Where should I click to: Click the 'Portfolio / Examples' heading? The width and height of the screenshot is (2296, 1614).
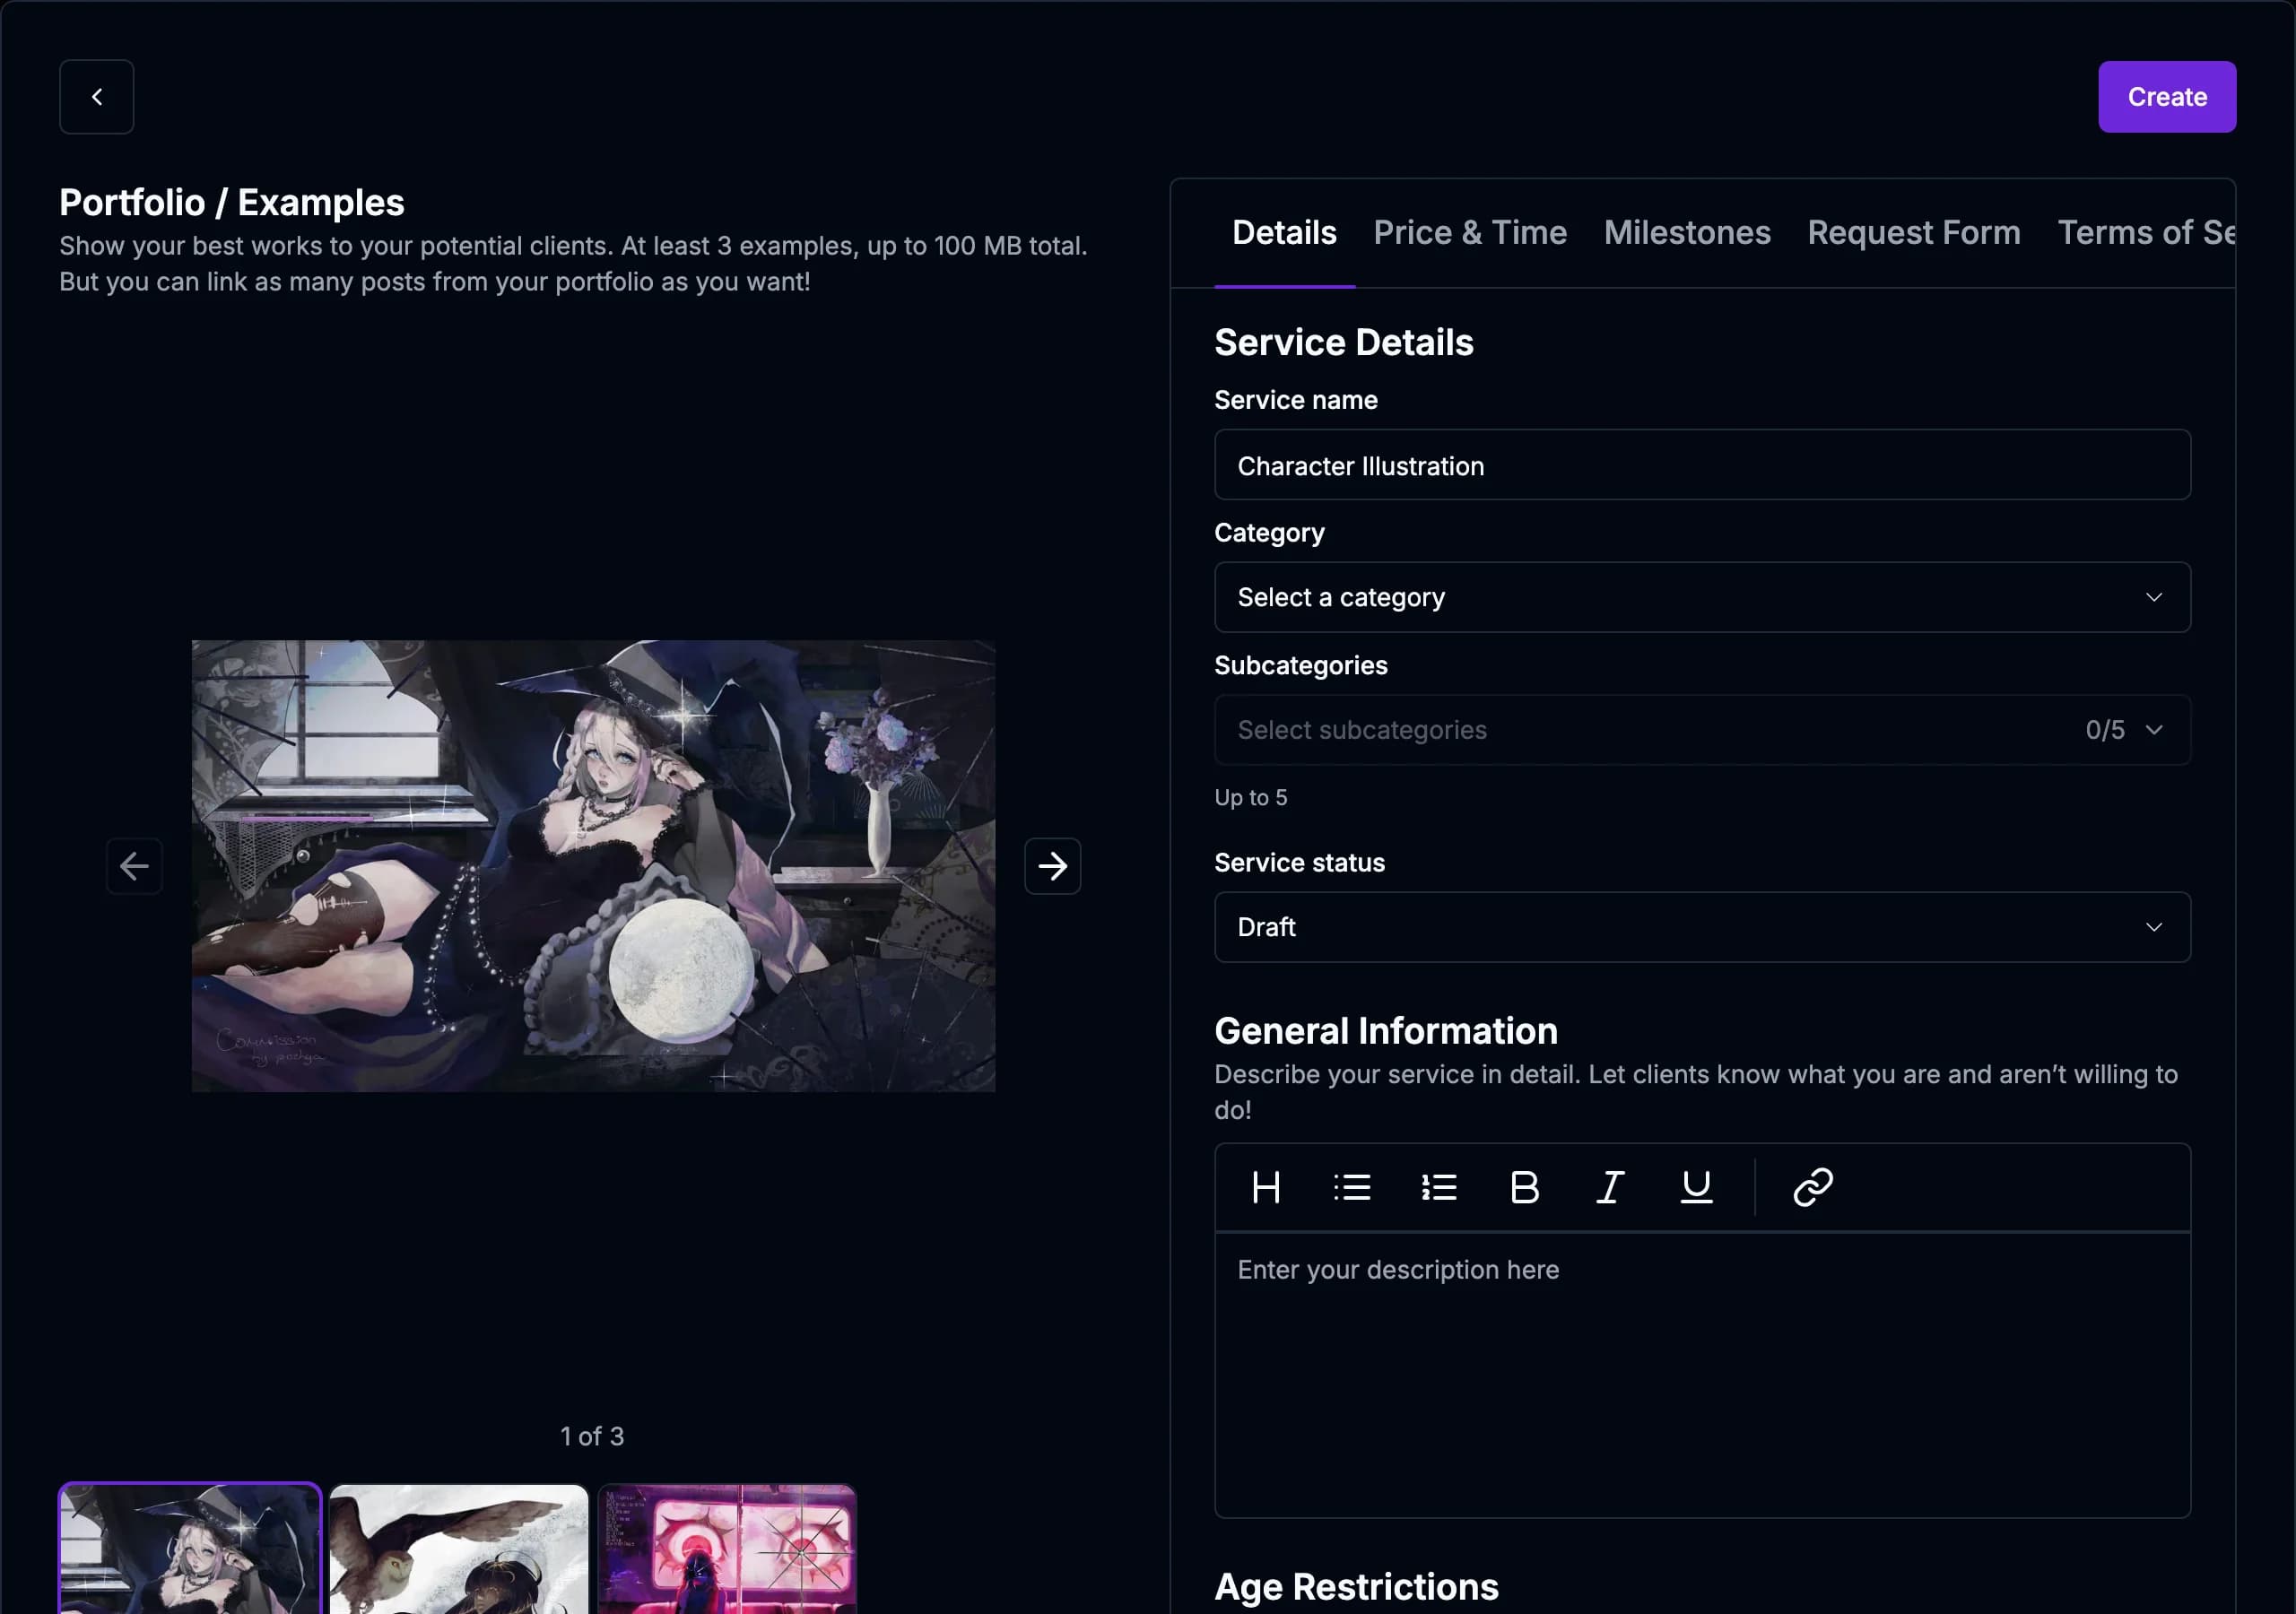tap(232, 203)
